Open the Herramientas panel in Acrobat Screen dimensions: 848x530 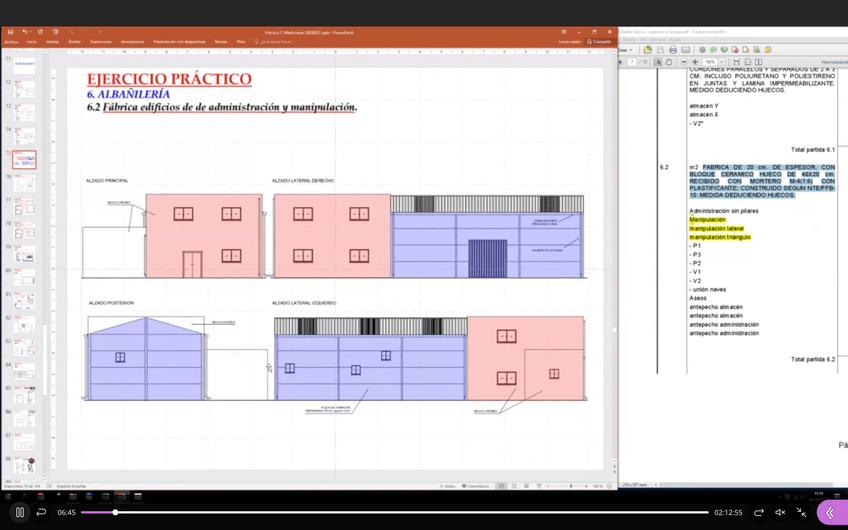click(834, 62)
